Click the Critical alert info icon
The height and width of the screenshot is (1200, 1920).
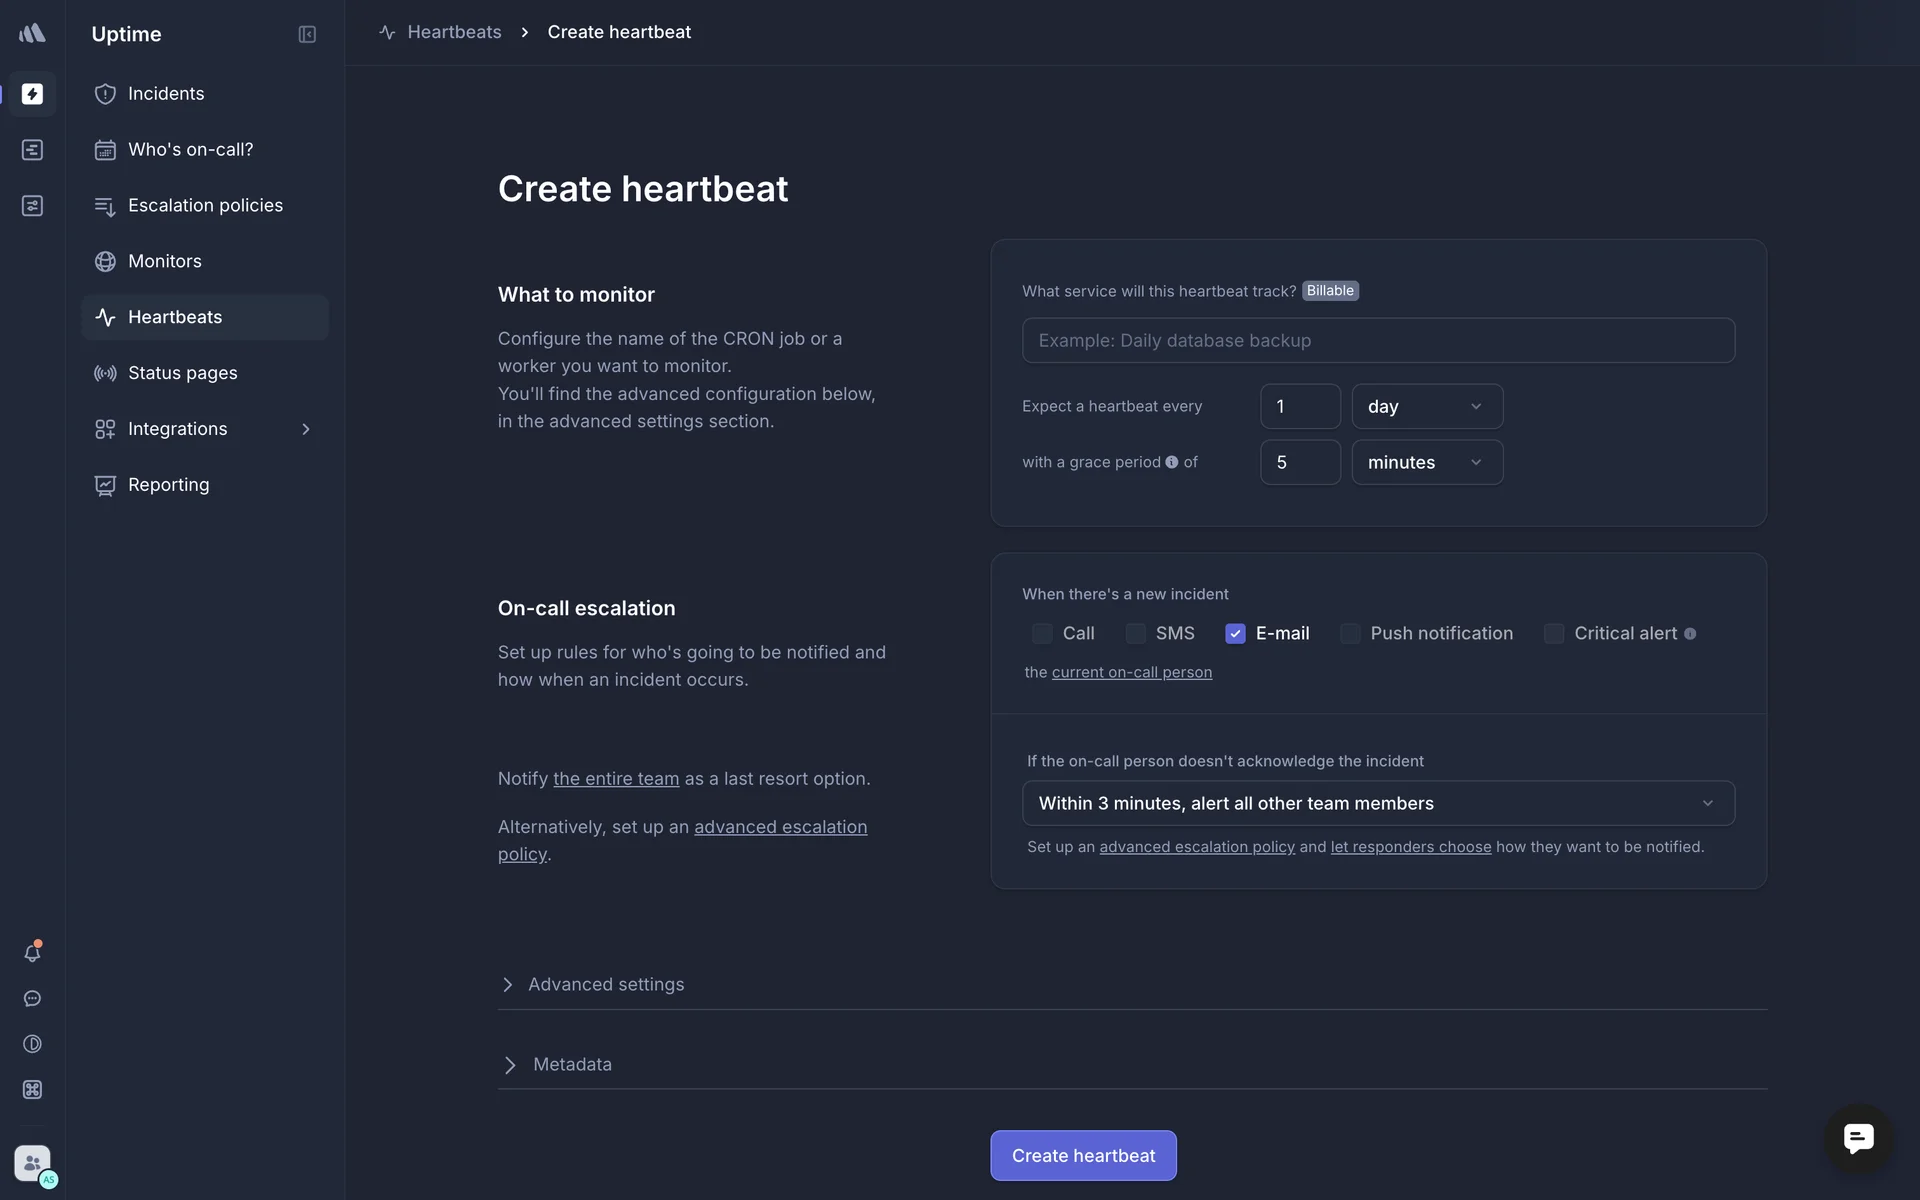point(1690,634)
